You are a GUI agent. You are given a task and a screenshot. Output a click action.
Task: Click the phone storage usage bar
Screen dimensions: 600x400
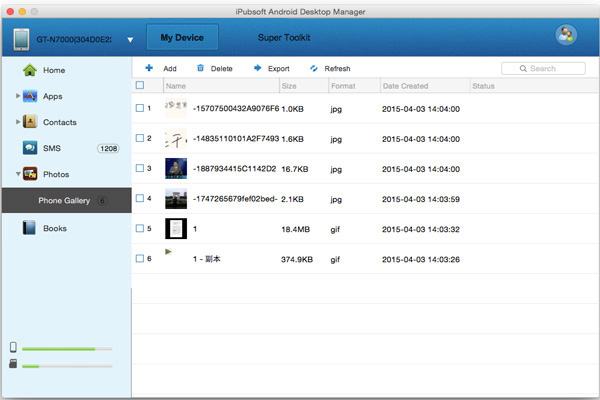click(x=66, y=349)
